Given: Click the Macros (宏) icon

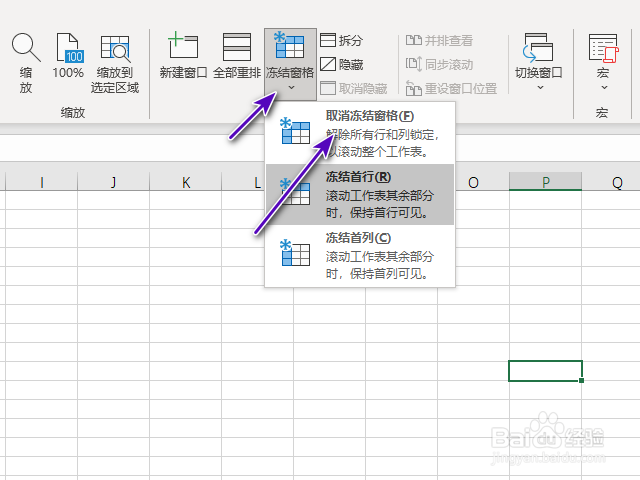Looking at the screenshot, I should point(603,49).
